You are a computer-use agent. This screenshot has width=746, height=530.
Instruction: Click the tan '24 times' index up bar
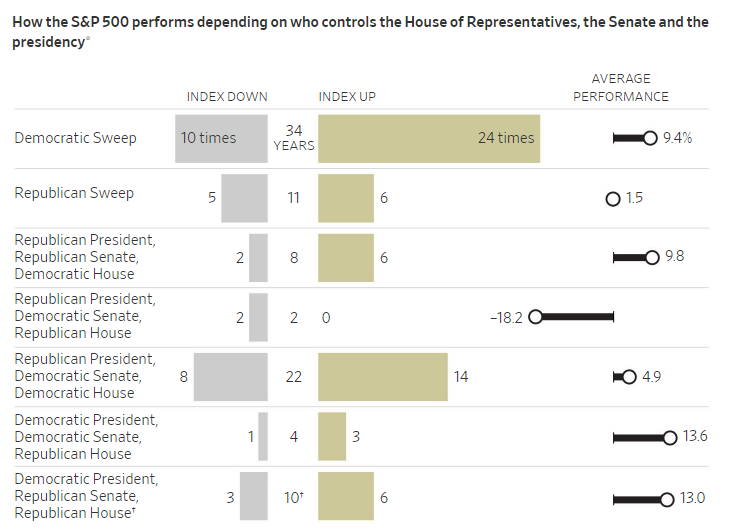[x=429, y=138]
